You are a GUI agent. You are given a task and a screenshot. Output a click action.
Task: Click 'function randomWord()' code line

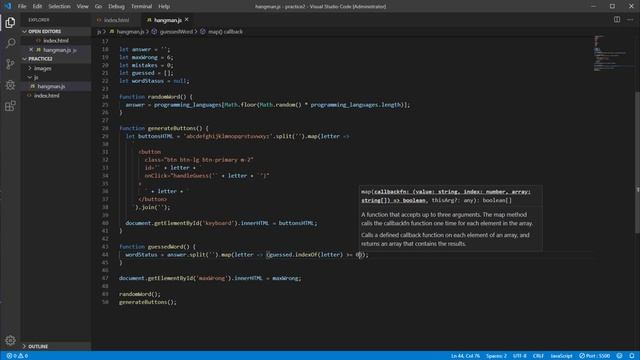pyautogui.click(x=156, y=97)
